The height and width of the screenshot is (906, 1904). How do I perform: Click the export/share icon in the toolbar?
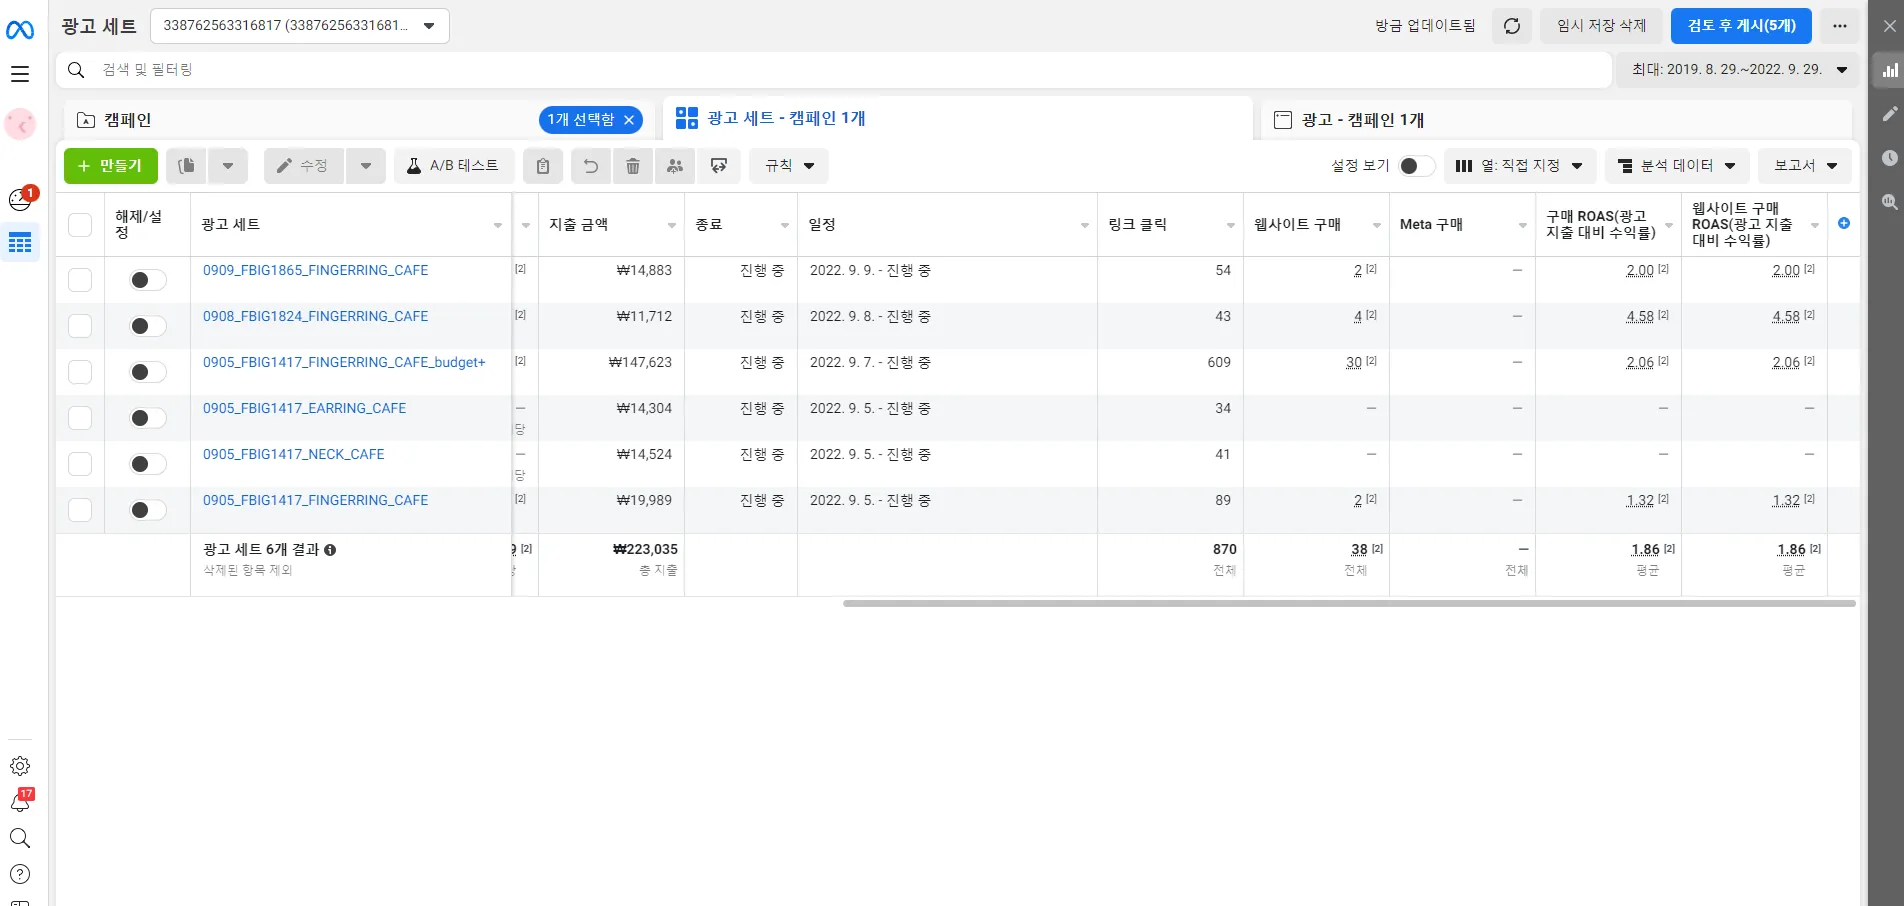(719, 166)
